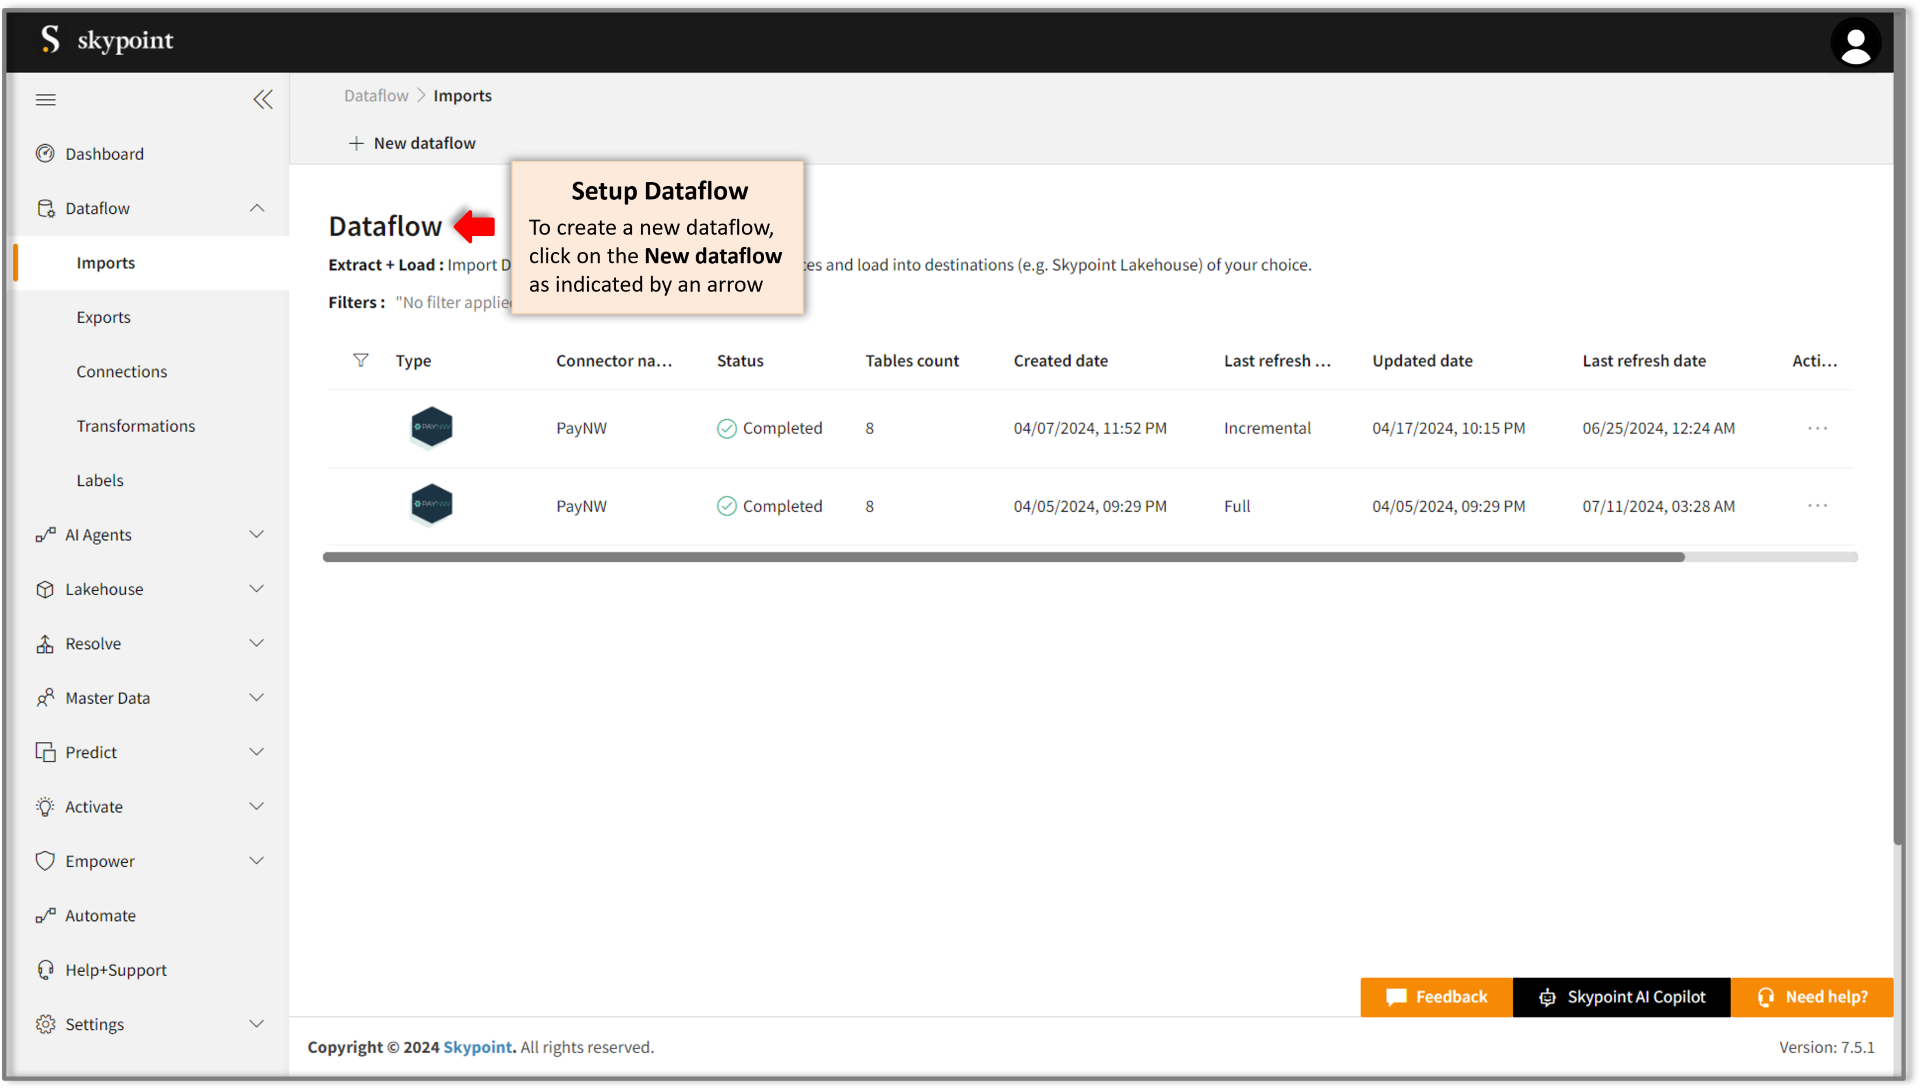Click the first PayNW connector hexagon icon

pyautogui.click(x=432, y=428)
